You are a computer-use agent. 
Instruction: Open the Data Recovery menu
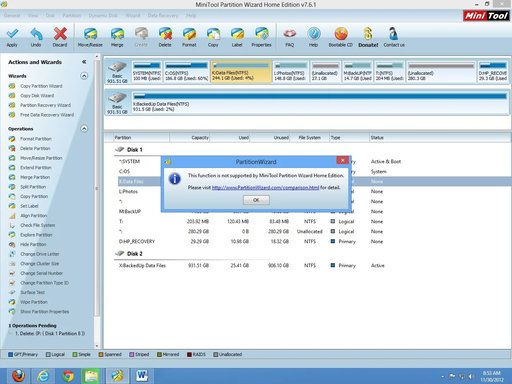163,16
